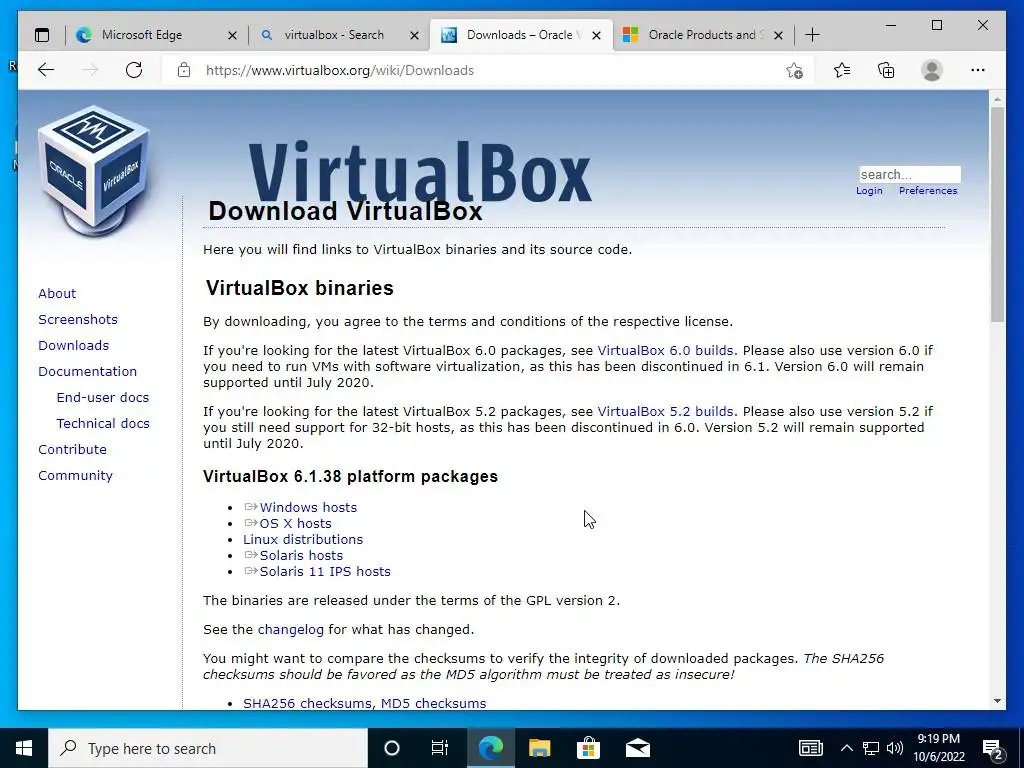1024x768 pixels.
Task: View site information lock icon
Action: point(184,70)
